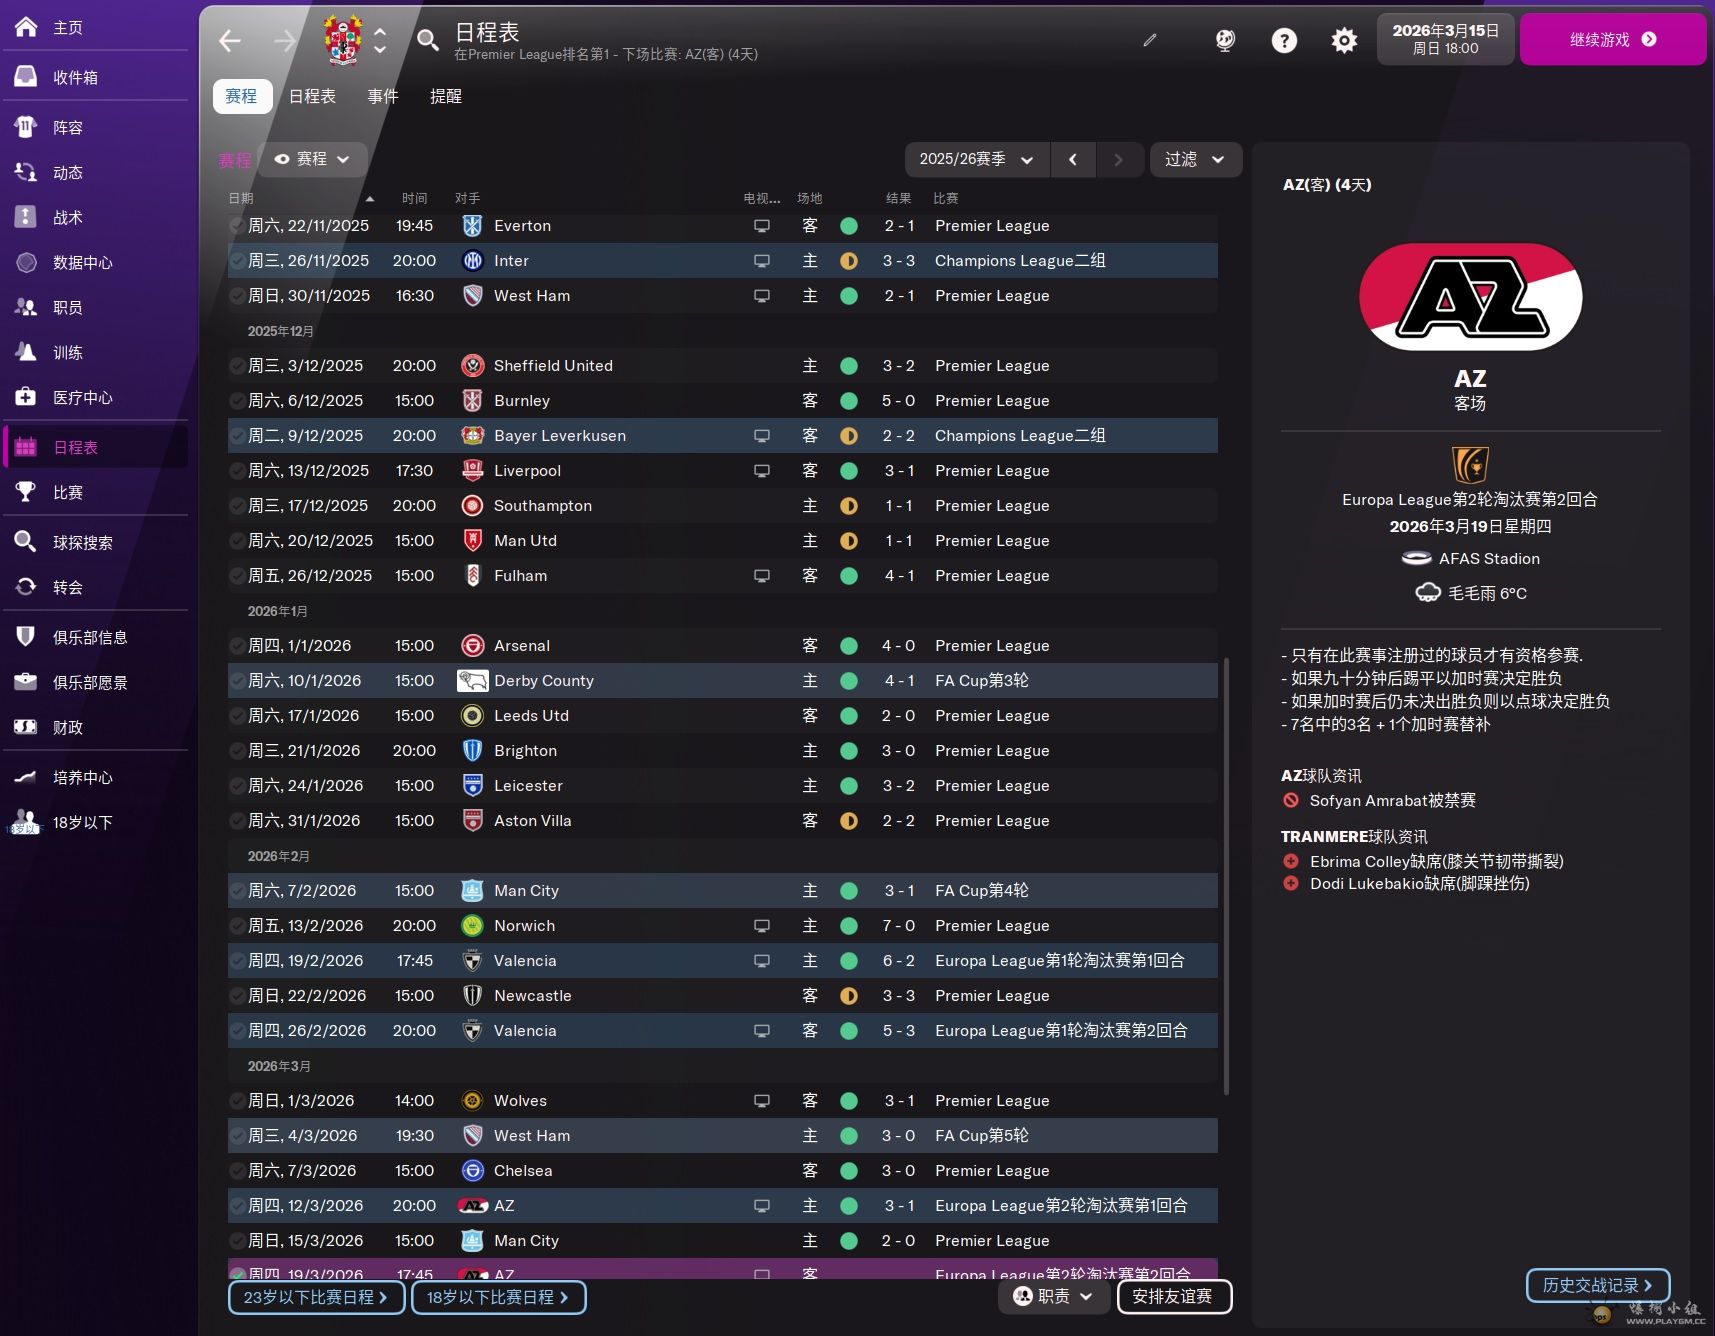The width and height of the screenshot is (1715, 1336).
Task: Open 23岁以下比赛日程 link button
Action: 316,1297
